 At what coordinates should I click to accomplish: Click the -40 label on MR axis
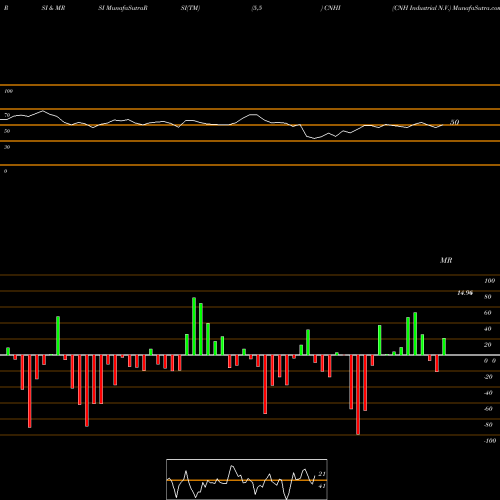(x=488, y=393)
